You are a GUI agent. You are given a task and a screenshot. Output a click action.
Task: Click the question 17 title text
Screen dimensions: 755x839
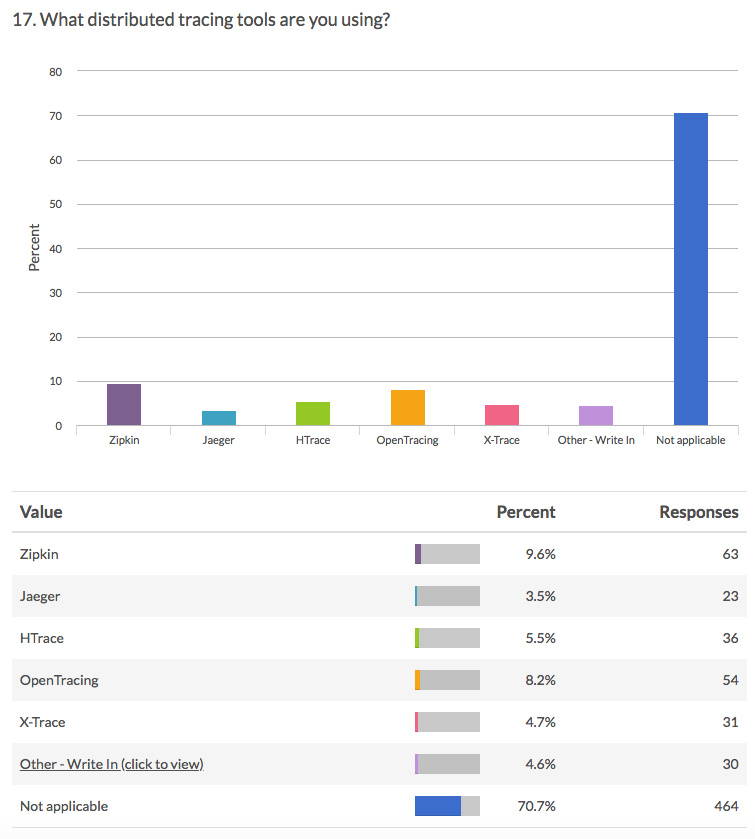tap(200, 20)
